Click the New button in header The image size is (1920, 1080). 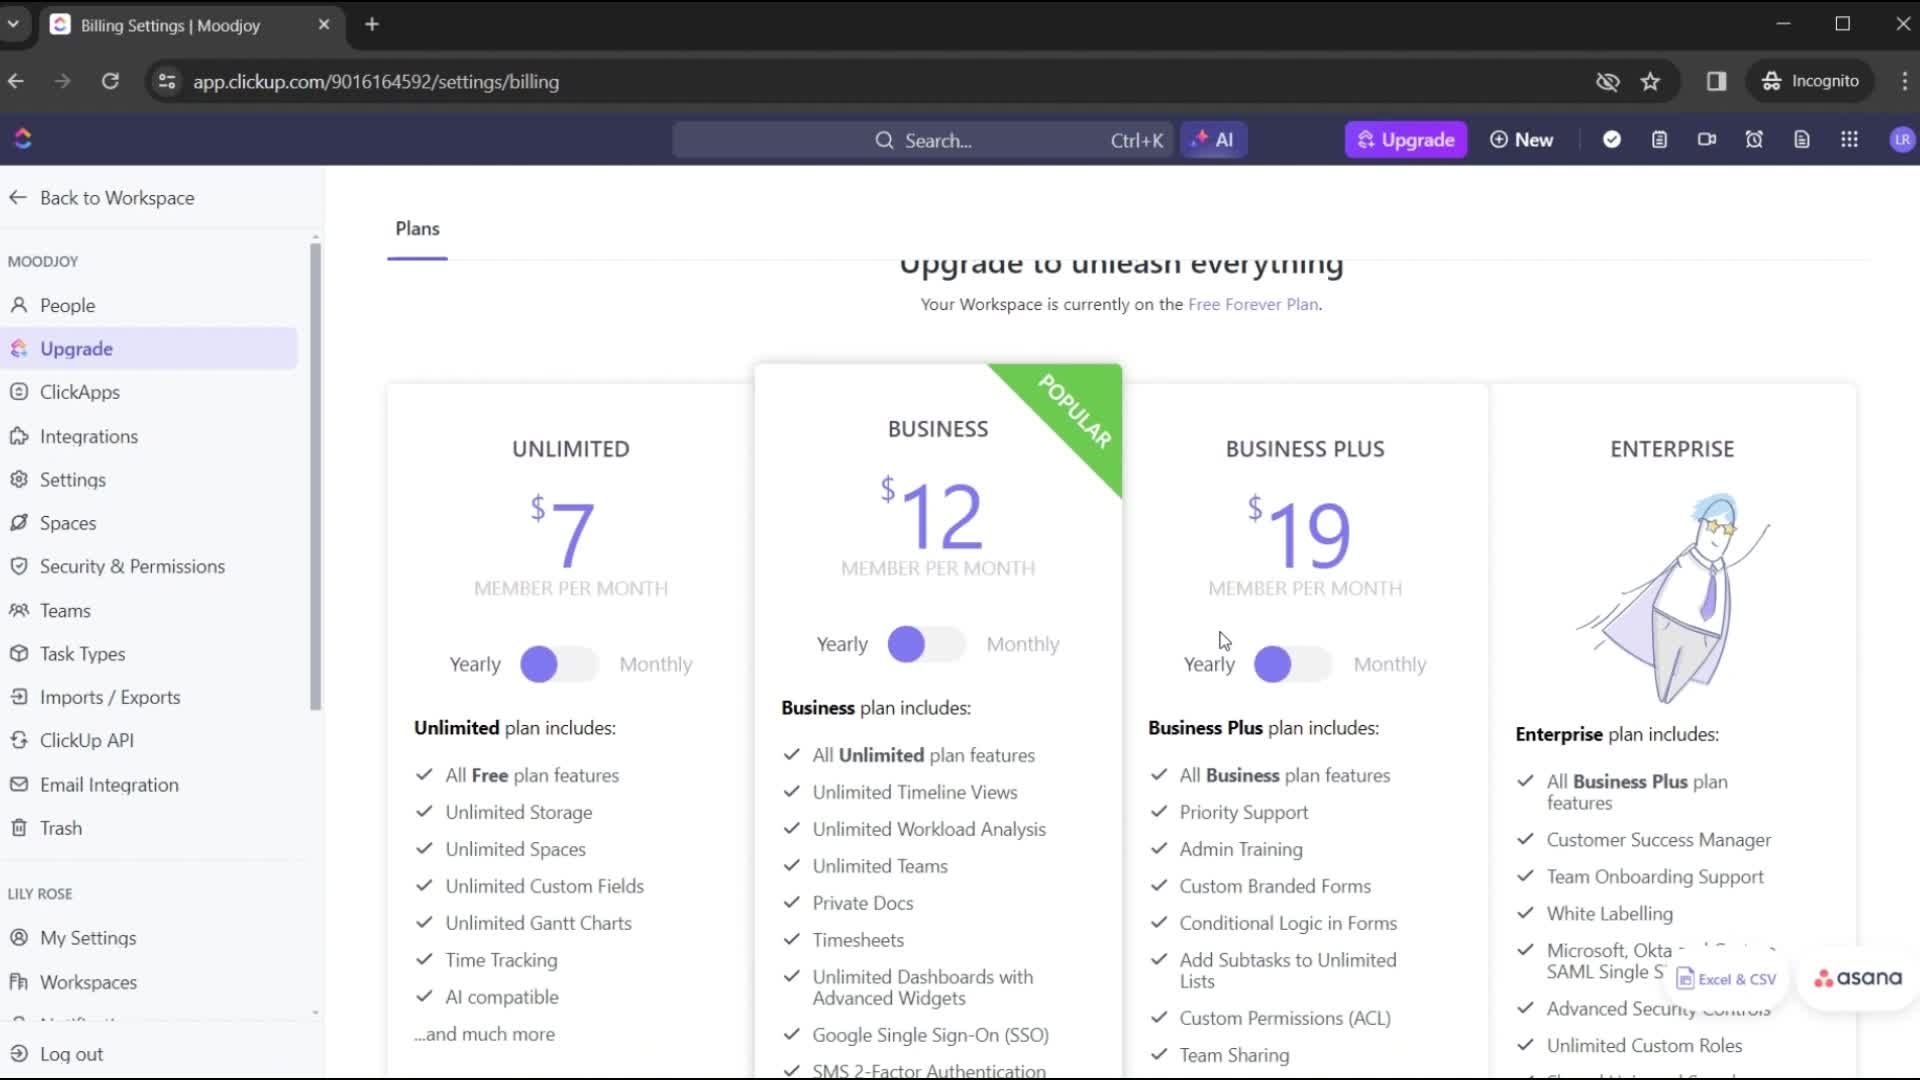1521,140
